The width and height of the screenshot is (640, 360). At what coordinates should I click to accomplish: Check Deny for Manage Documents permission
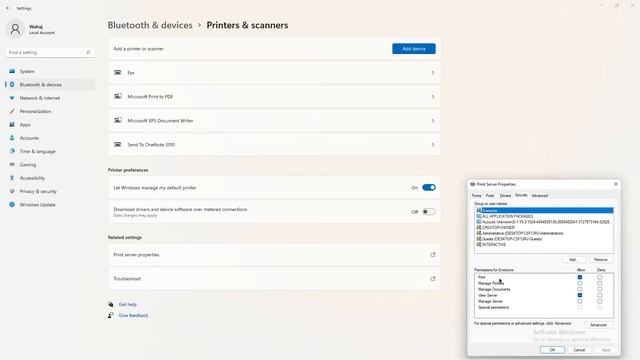[600, 289]
